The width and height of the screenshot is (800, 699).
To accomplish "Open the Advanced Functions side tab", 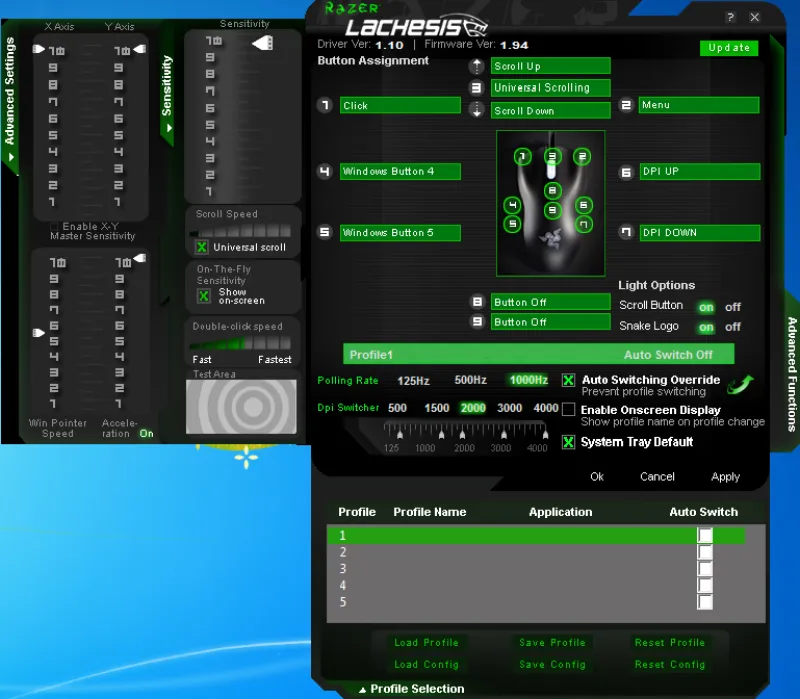I will click(791, 374).
